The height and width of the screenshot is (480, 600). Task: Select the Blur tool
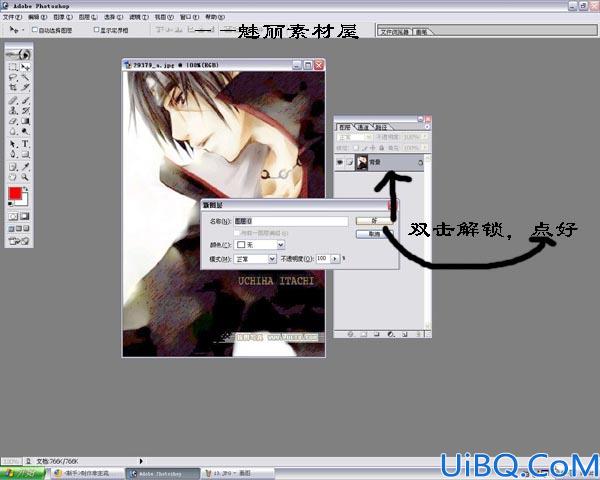[13, 131]
